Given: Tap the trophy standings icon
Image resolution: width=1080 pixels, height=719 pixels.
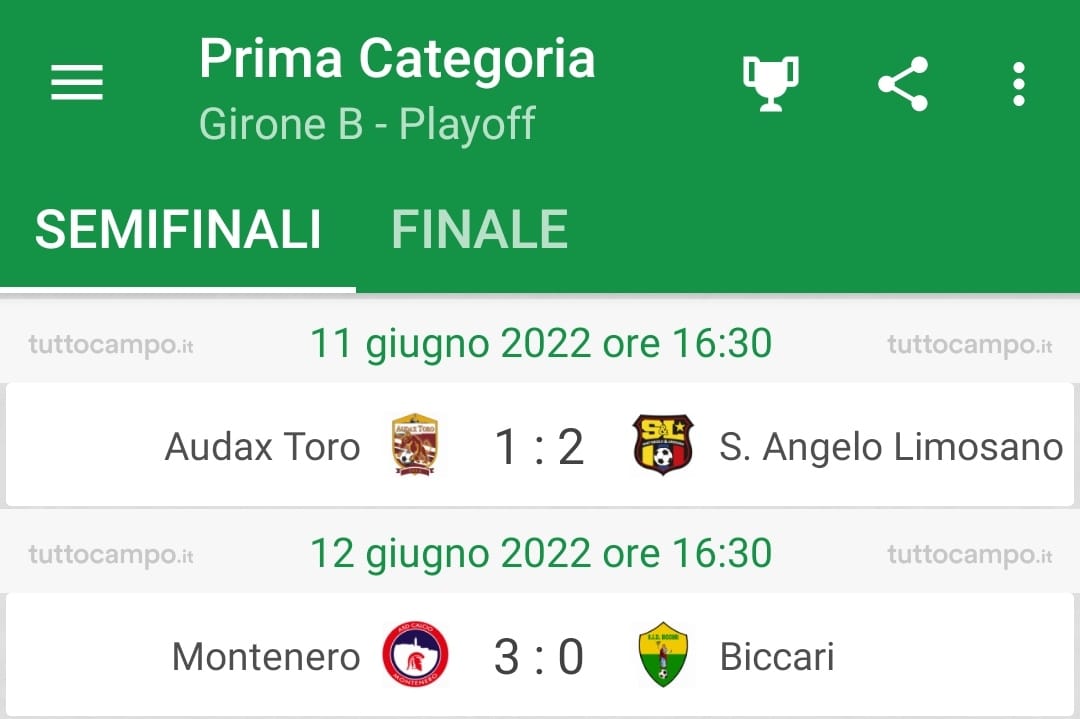Looking at the screenshot, I should [770, 83].
